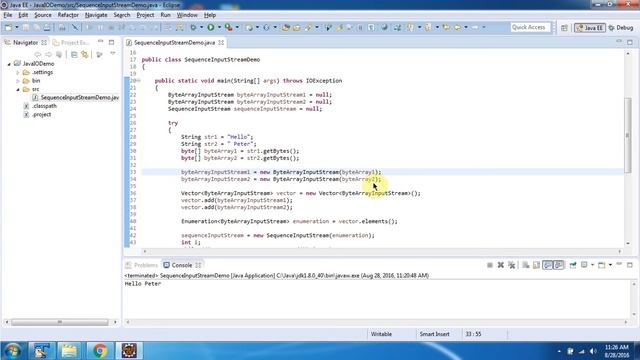Close the SequenceInputStreamDemo.java editor tab
The height and width of the screenshot is (360, 640).
pos(221,42)
